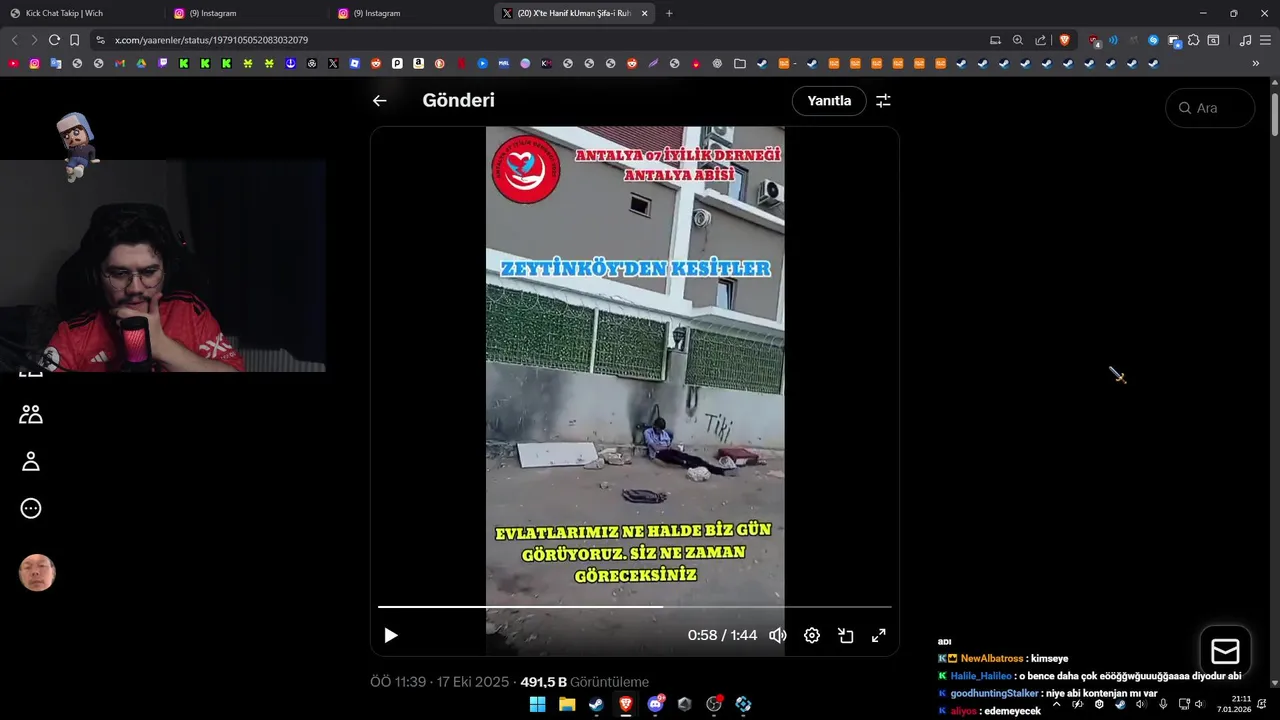Open the More circle menu in sidebar
This screenshot has height=720, width=1280.
pos(31,508)
